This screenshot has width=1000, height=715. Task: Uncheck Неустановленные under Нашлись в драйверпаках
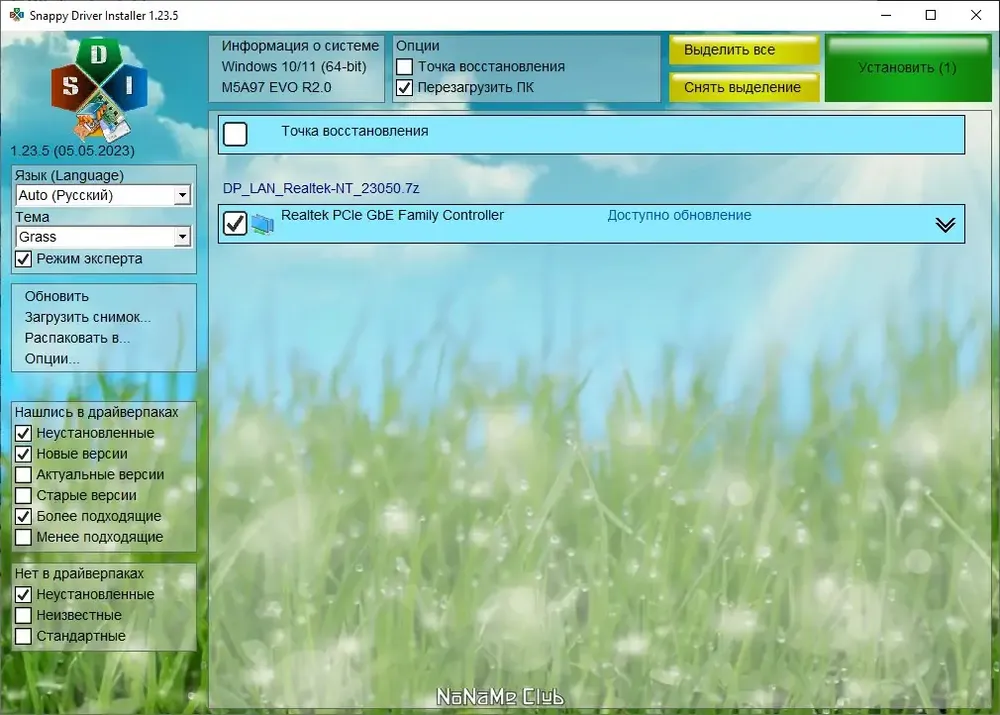click(24, 433)
